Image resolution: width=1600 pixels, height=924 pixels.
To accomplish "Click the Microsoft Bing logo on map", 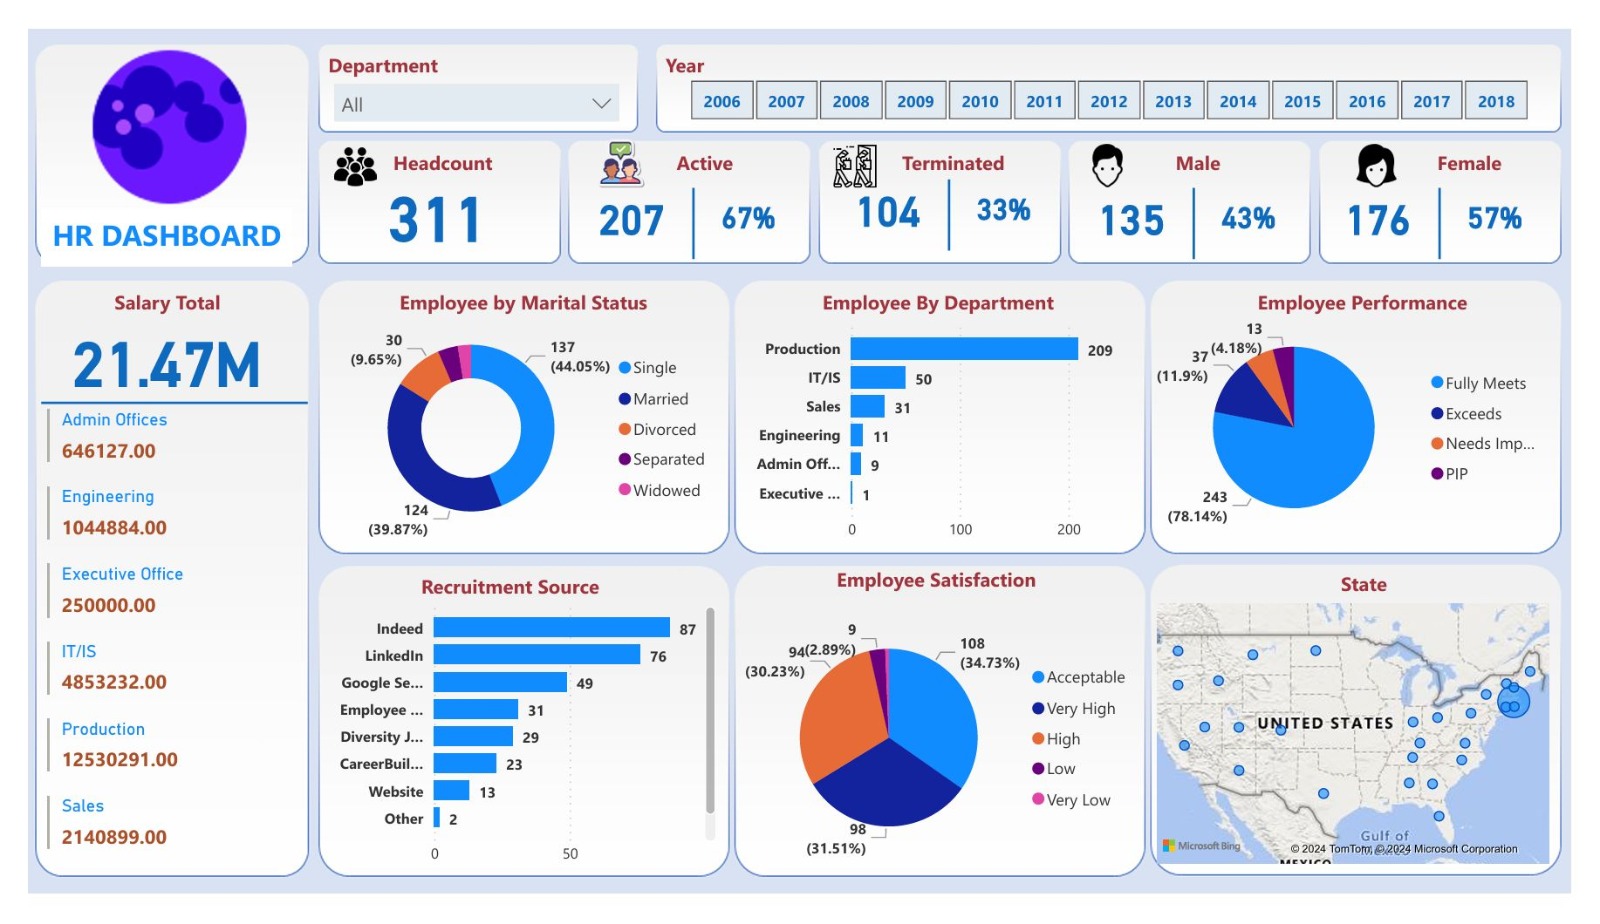I will point(1202,846).
